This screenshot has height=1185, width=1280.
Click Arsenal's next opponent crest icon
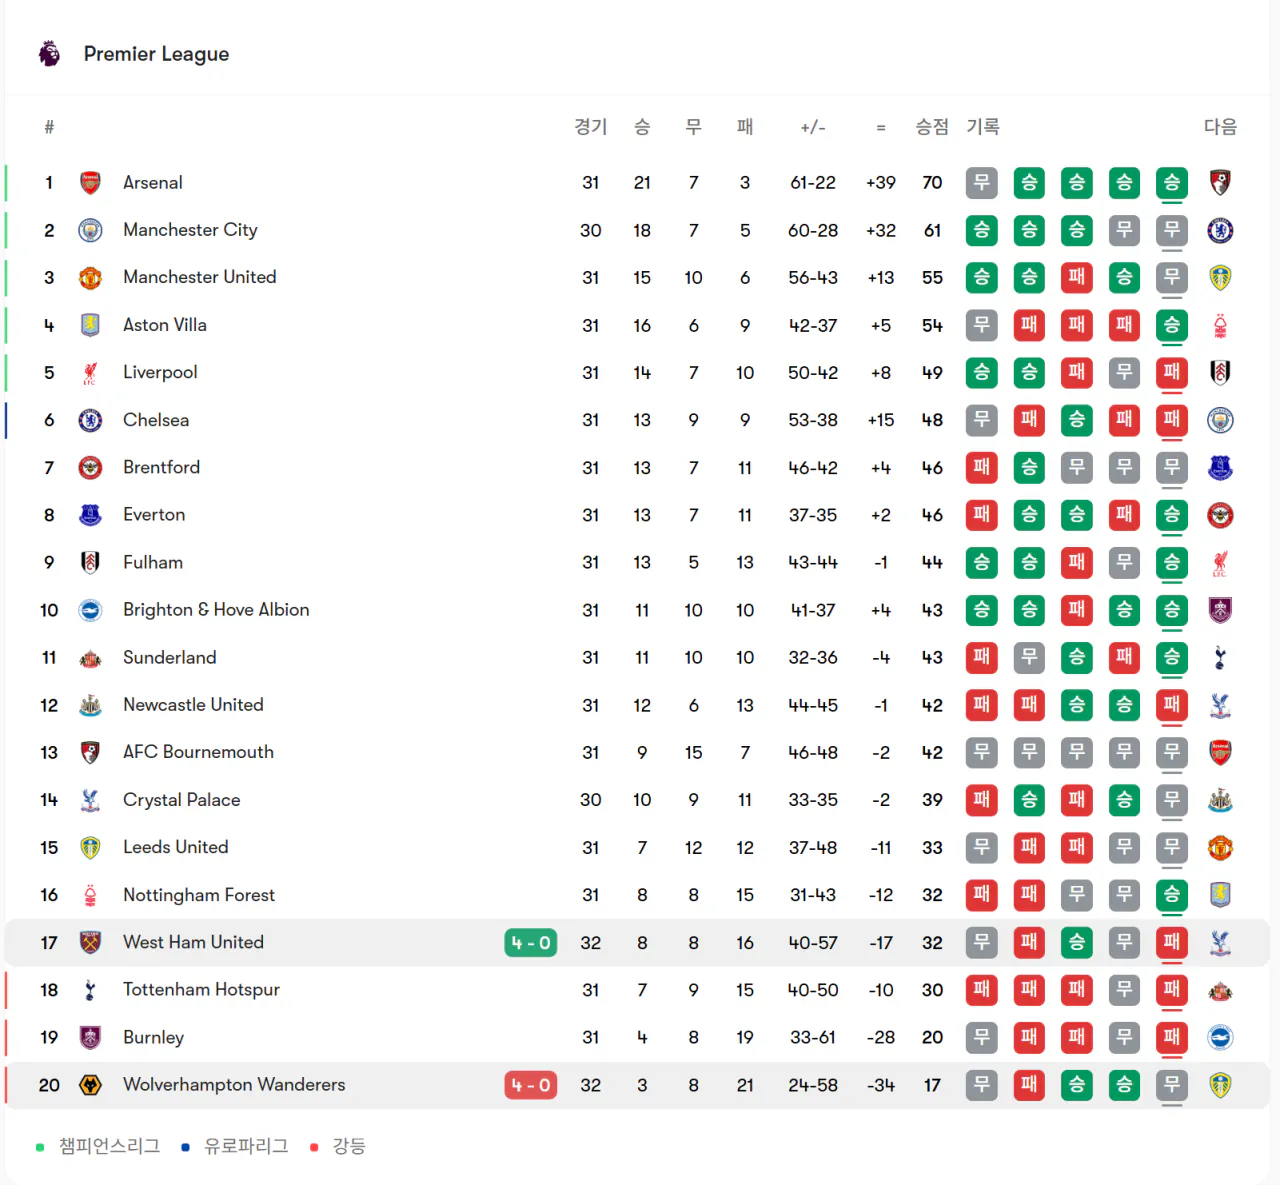click(1219, 183)
